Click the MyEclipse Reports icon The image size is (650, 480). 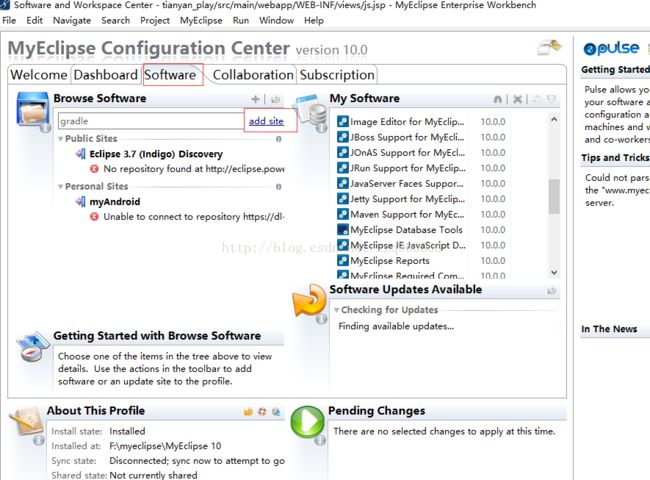[x=342, y=260]
